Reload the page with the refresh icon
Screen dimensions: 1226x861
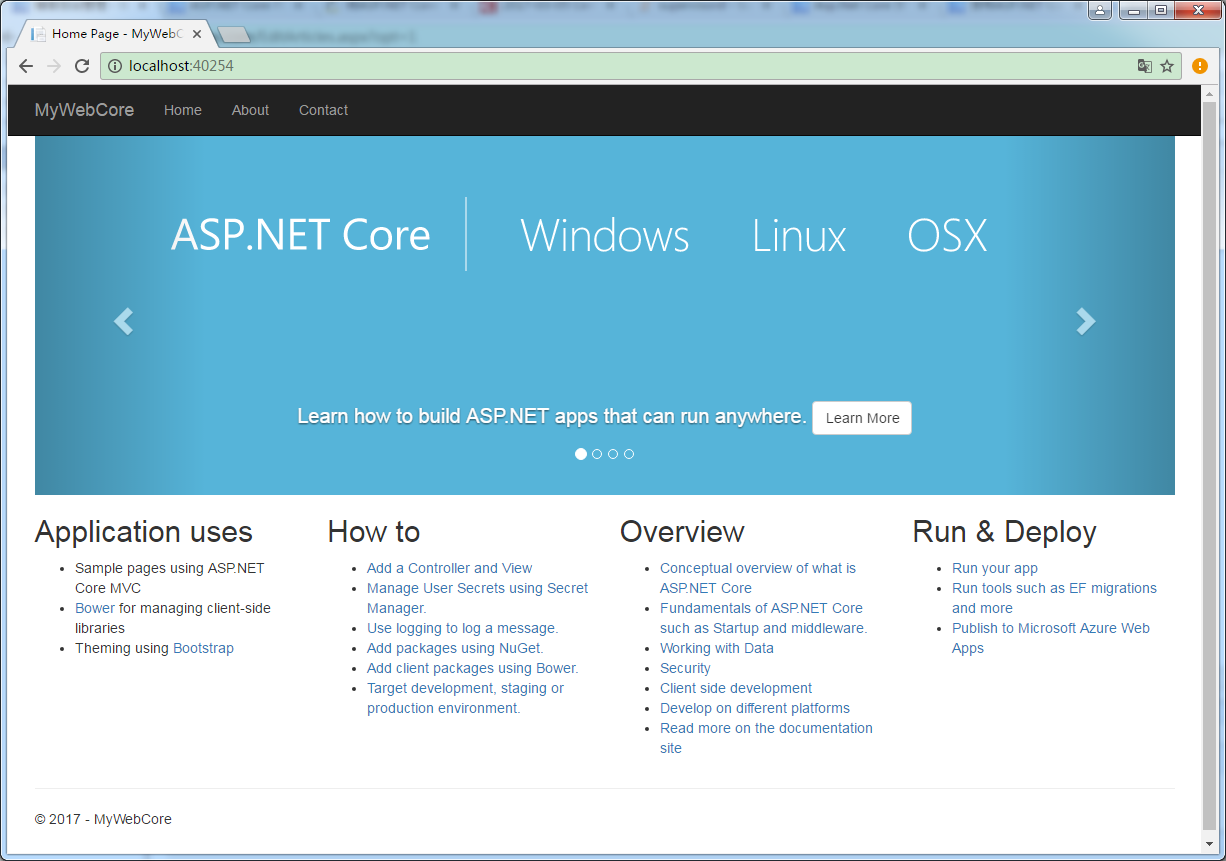pyautogui.click(x=82, y=66)
